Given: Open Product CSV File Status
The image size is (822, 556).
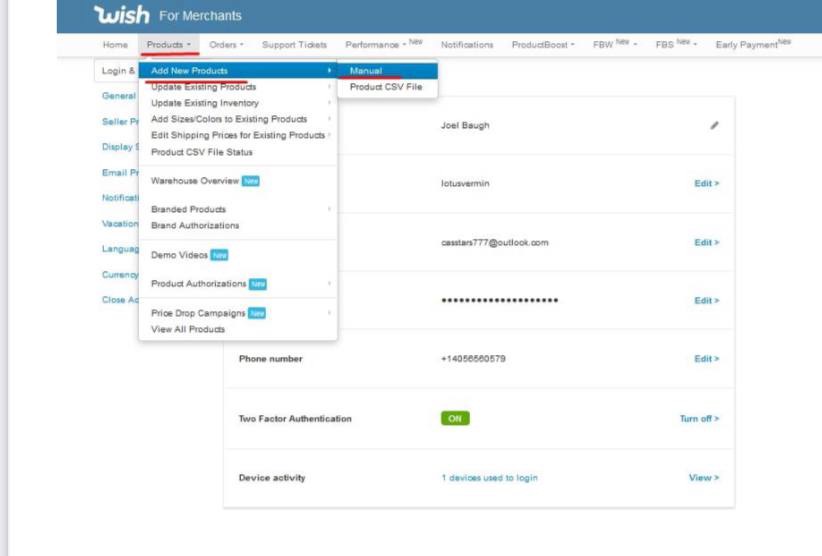Looking at the screenshot, I should pos(238,152).
